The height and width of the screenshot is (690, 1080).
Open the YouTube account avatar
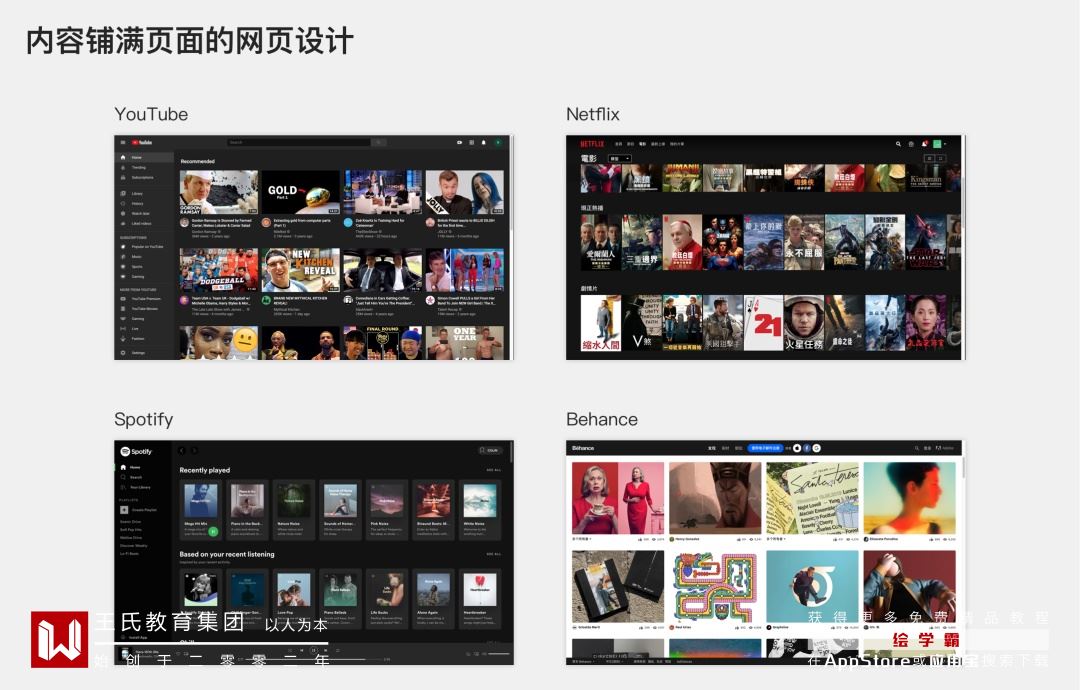498,143
